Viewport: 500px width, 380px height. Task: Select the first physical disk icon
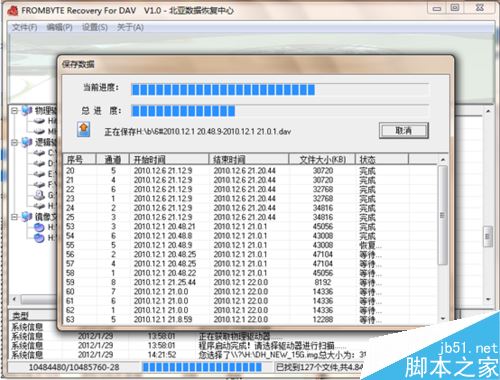point(39,120)
